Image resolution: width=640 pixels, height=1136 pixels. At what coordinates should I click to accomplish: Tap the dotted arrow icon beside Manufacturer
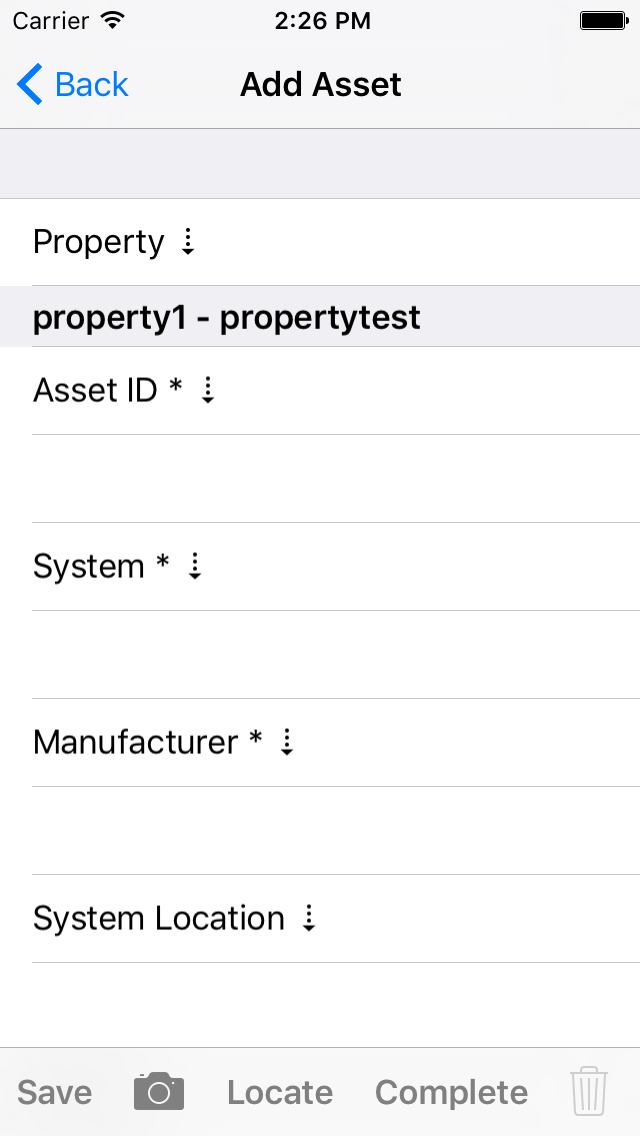click(287, 742)
